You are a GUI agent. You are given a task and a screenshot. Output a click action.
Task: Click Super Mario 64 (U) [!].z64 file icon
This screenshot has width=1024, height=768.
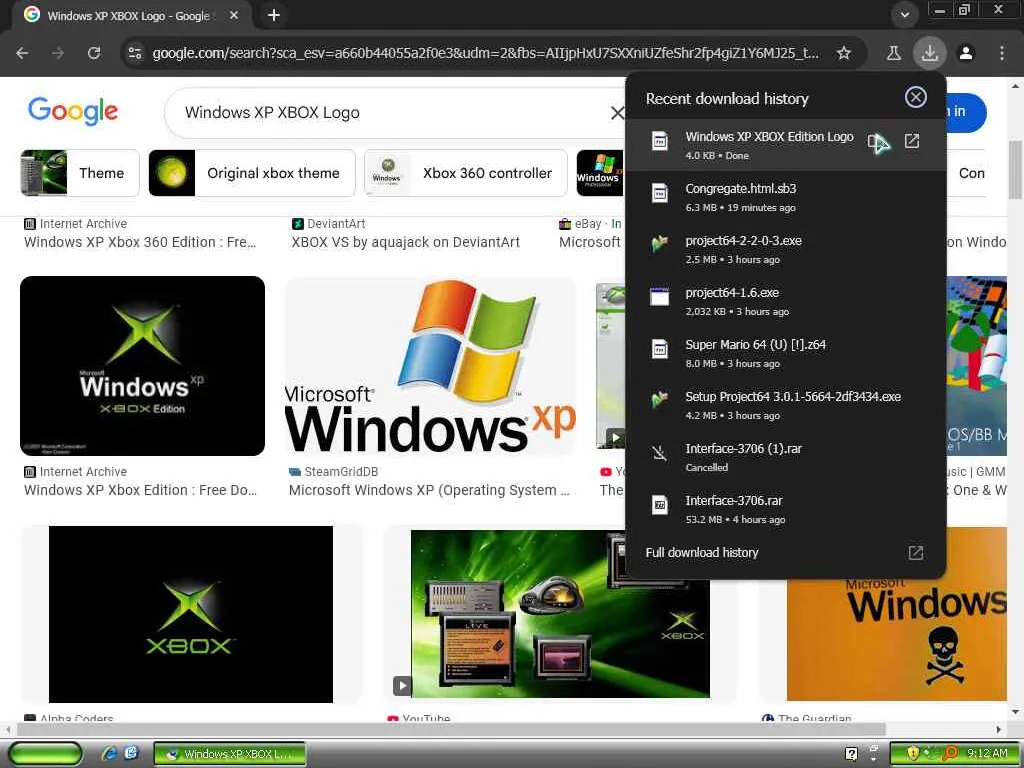(x=660, y=349)
